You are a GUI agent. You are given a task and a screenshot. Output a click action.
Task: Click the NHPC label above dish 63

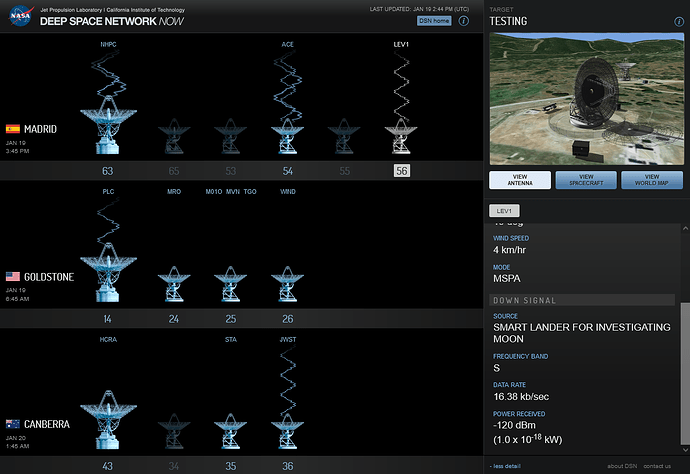point(108,44)
